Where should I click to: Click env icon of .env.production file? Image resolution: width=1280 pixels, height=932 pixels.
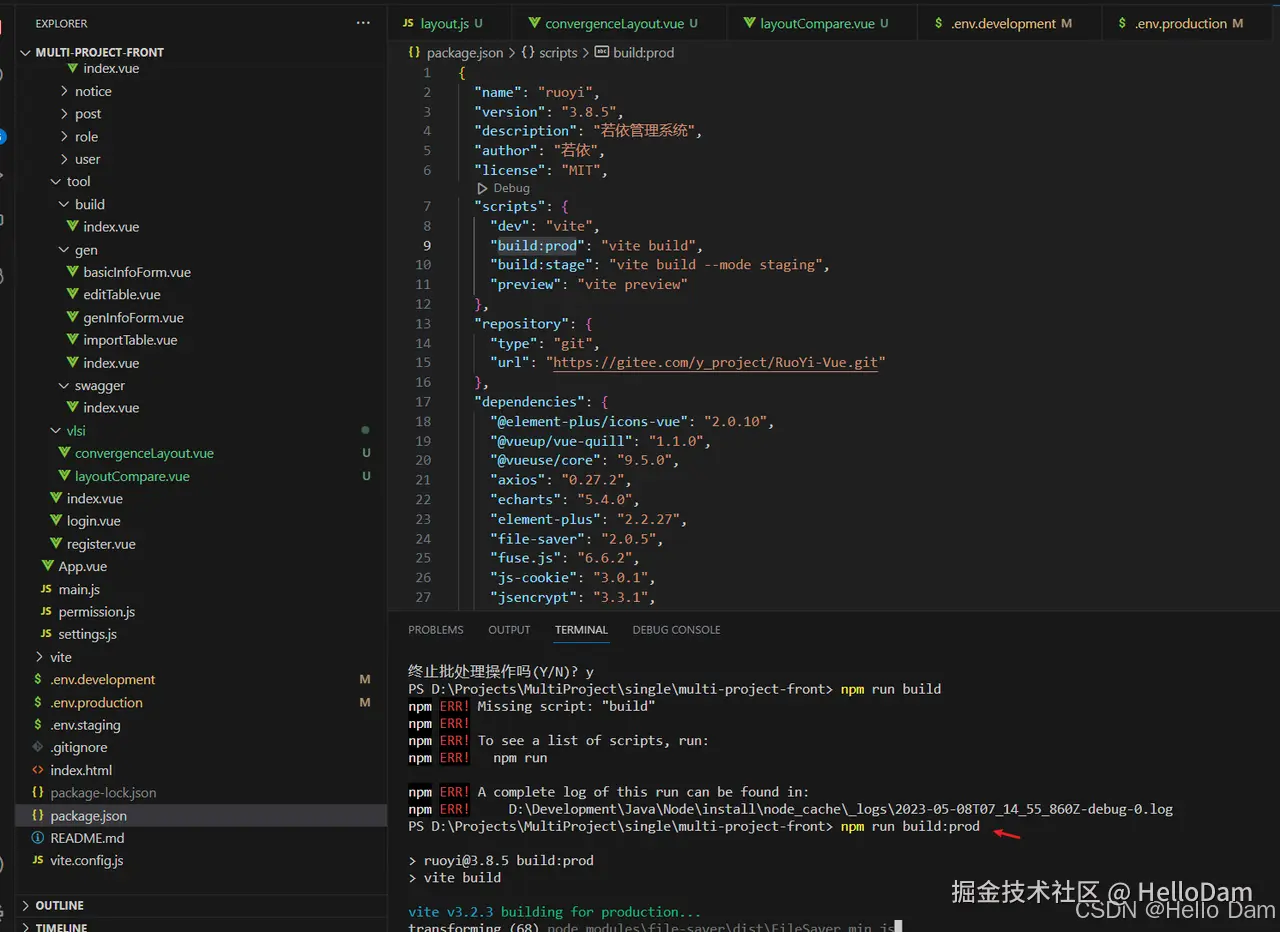38,702
